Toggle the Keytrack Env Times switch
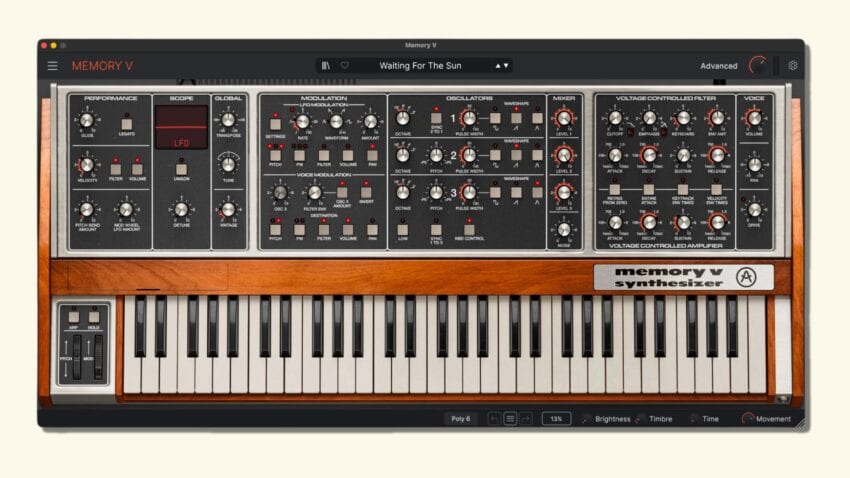The height and width of the screenshot is (478, 850). [682, 189]
